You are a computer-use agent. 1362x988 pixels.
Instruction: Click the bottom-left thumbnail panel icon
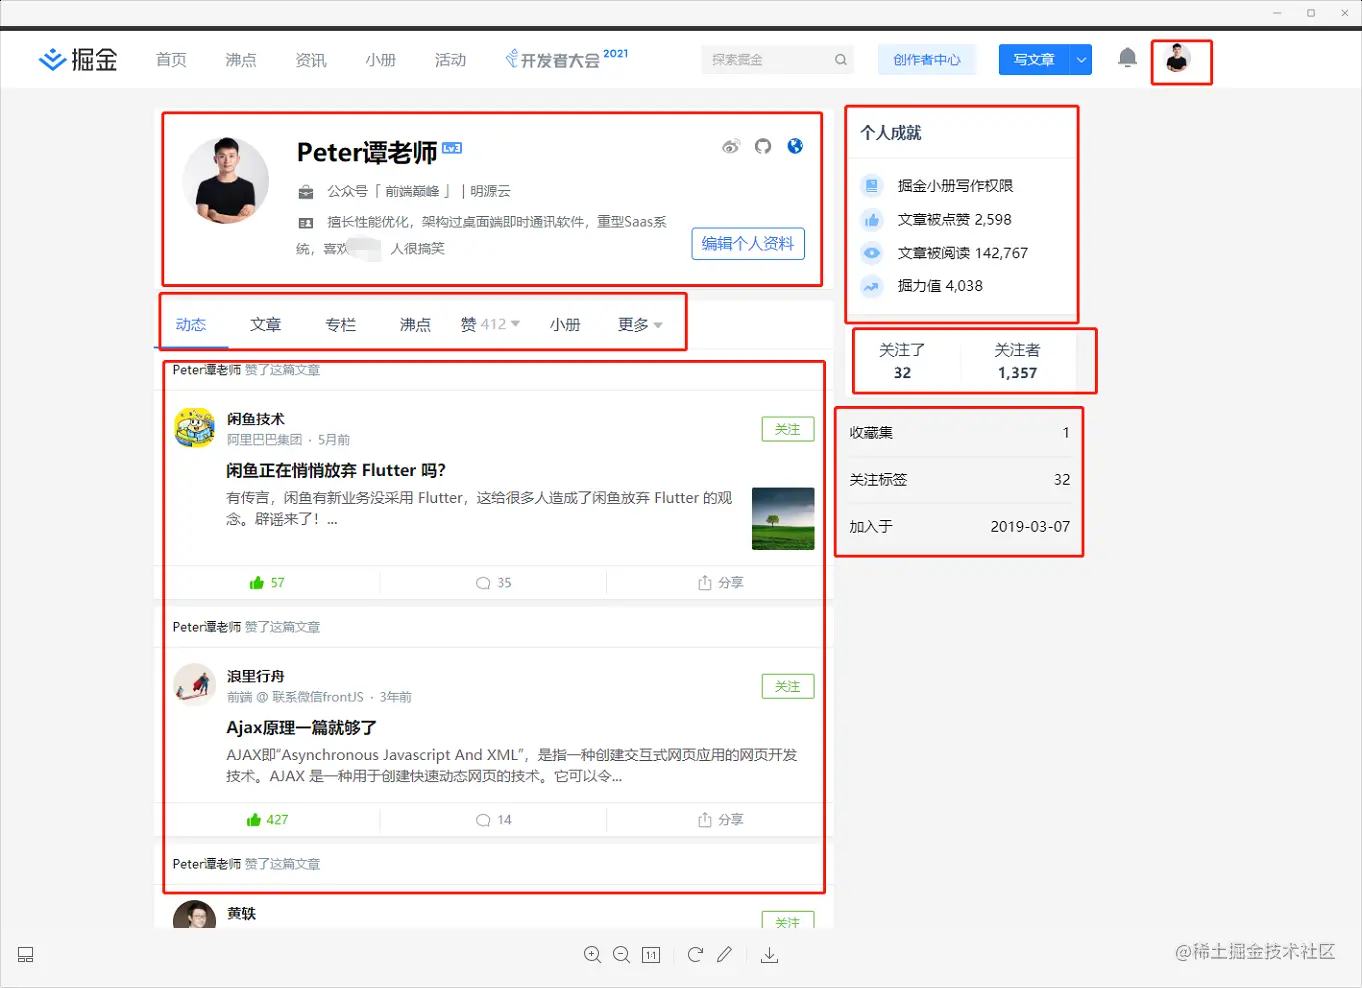pos(26,955)
